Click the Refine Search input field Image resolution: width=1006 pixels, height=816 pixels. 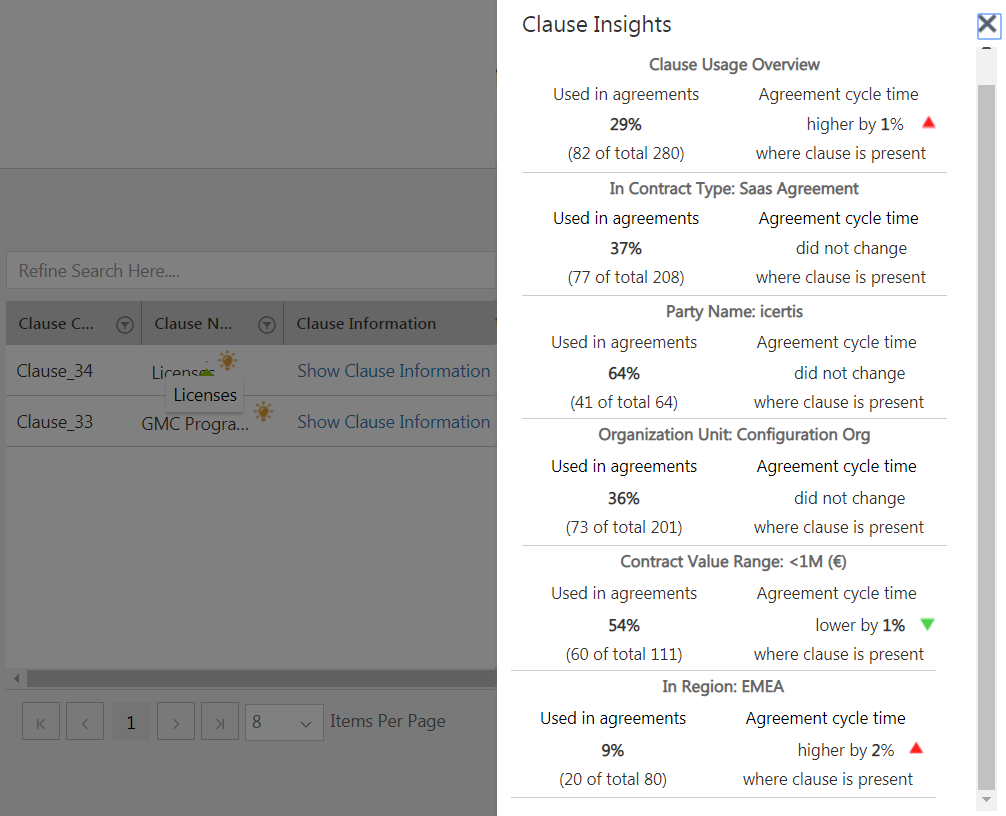pos(250,271)
